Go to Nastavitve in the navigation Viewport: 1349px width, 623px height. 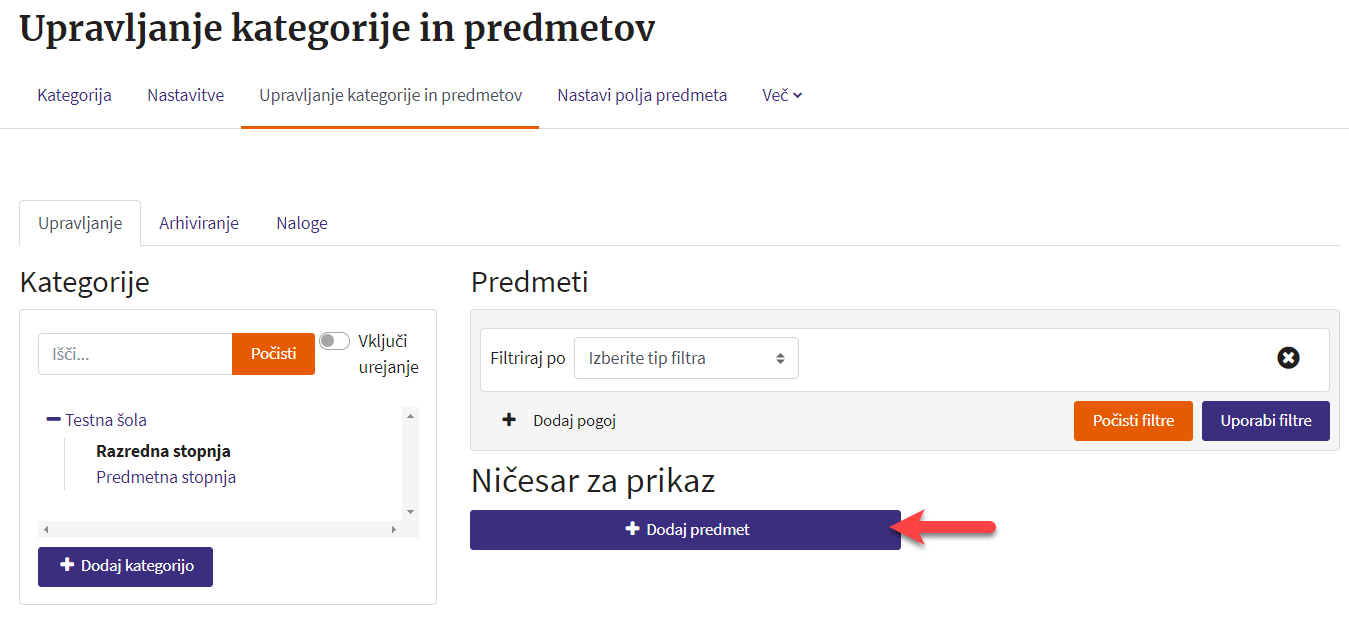click(x=185, y=96)
